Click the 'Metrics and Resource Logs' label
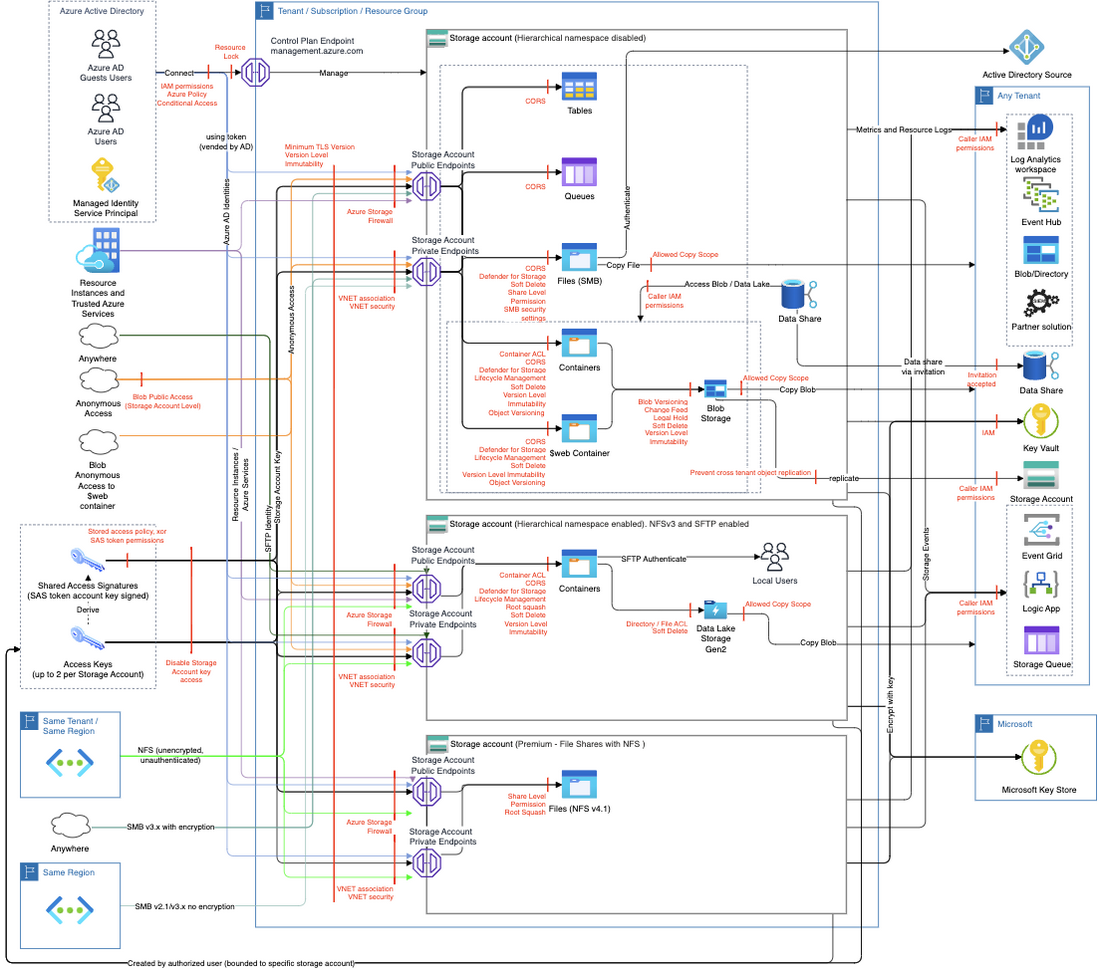1100x972 pixels. (x=904, y=130)
